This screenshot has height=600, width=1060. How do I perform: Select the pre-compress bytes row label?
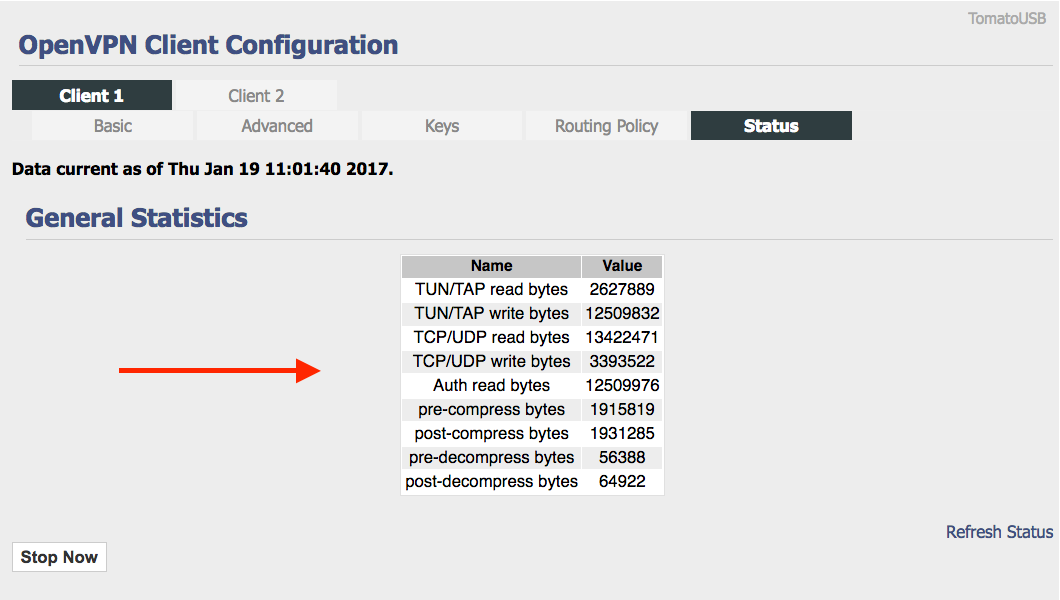click(x=491, y=409)
